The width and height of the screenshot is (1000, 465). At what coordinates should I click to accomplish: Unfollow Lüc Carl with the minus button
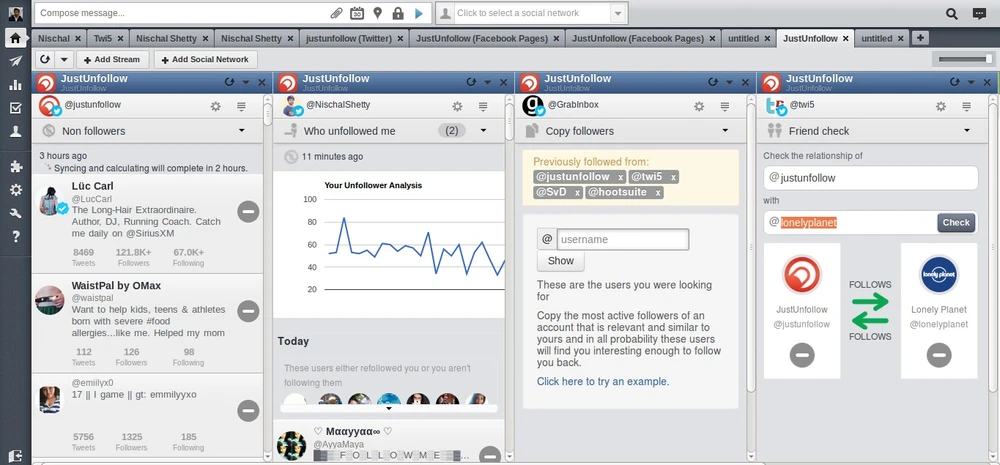pyautogui.click(x=248, y=211)
